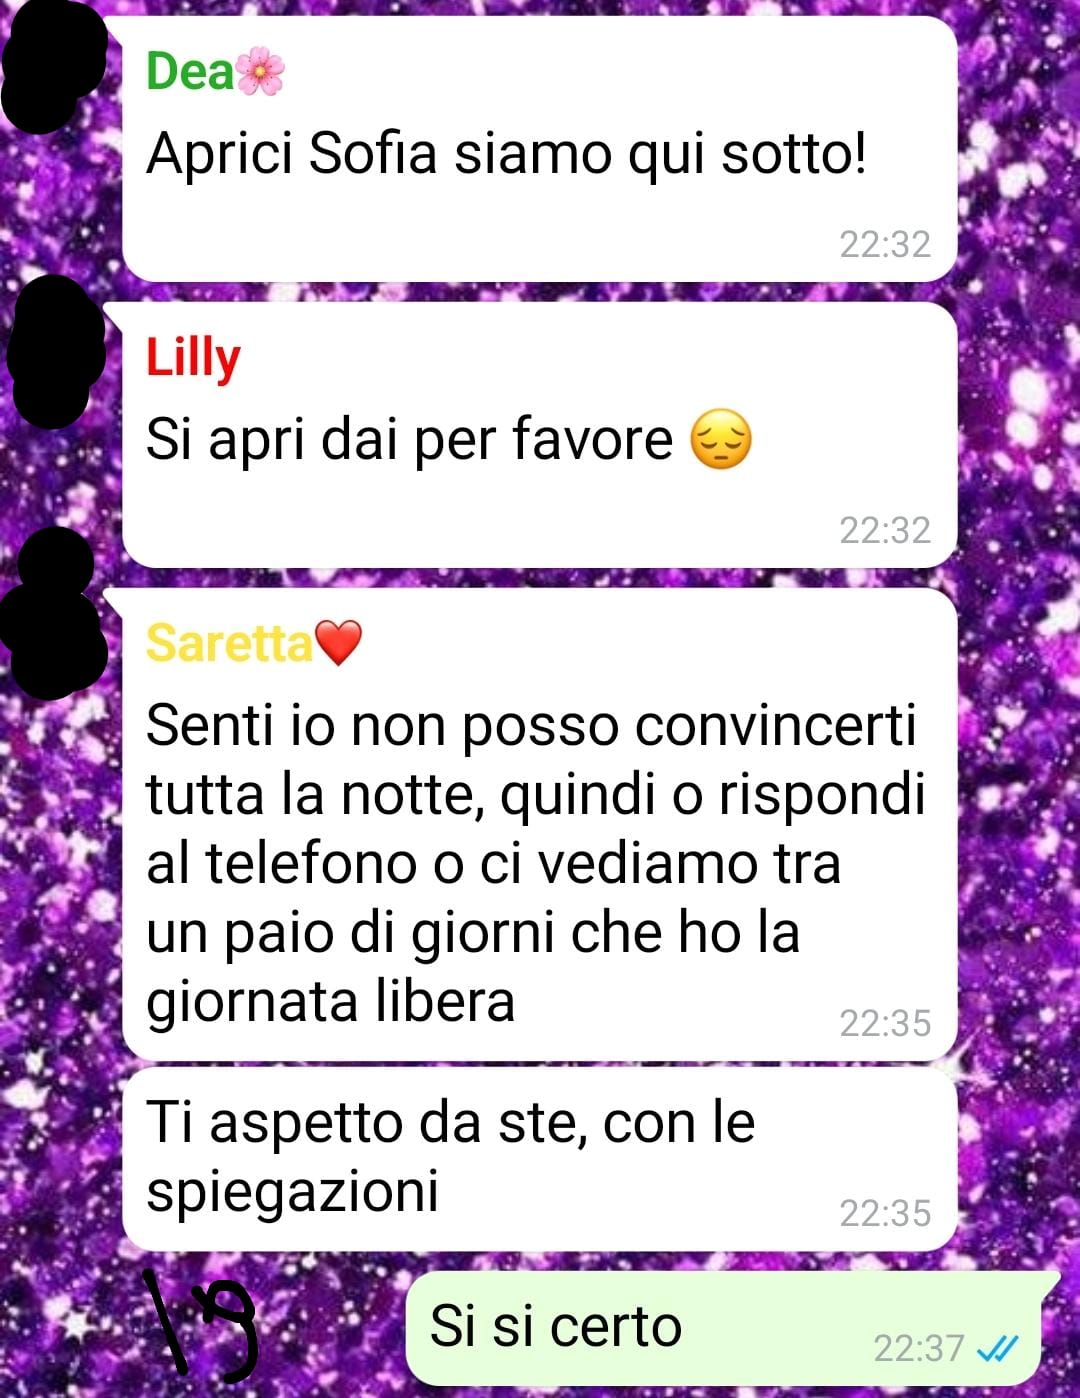Viewport: 1080px width, 1398px height.
Task: Tap the Lilly sender name
Action: (193, 358)
